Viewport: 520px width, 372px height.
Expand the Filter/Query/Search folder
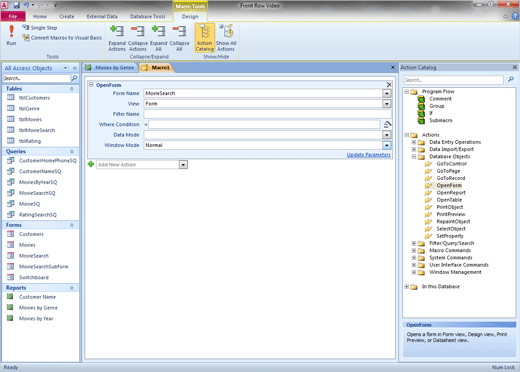414,243
